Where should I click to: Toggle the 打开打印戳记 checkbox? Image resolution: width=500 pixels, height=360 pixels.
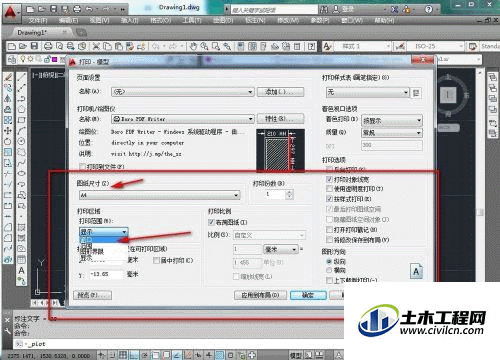pos(329,230)
